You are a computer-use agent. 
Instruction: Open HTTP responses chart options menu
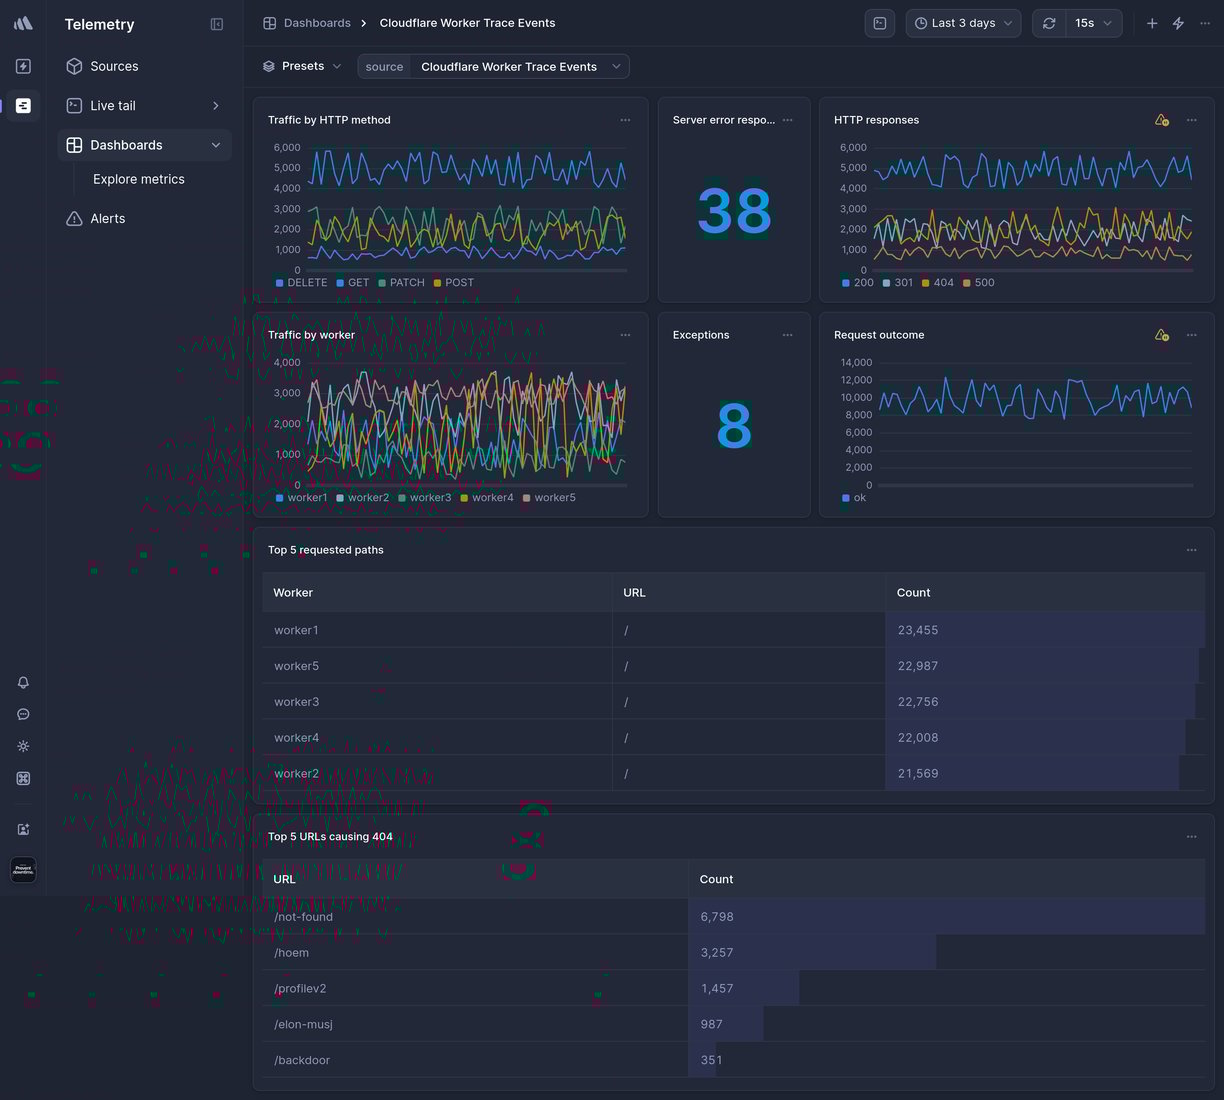tap(1191, 120)
